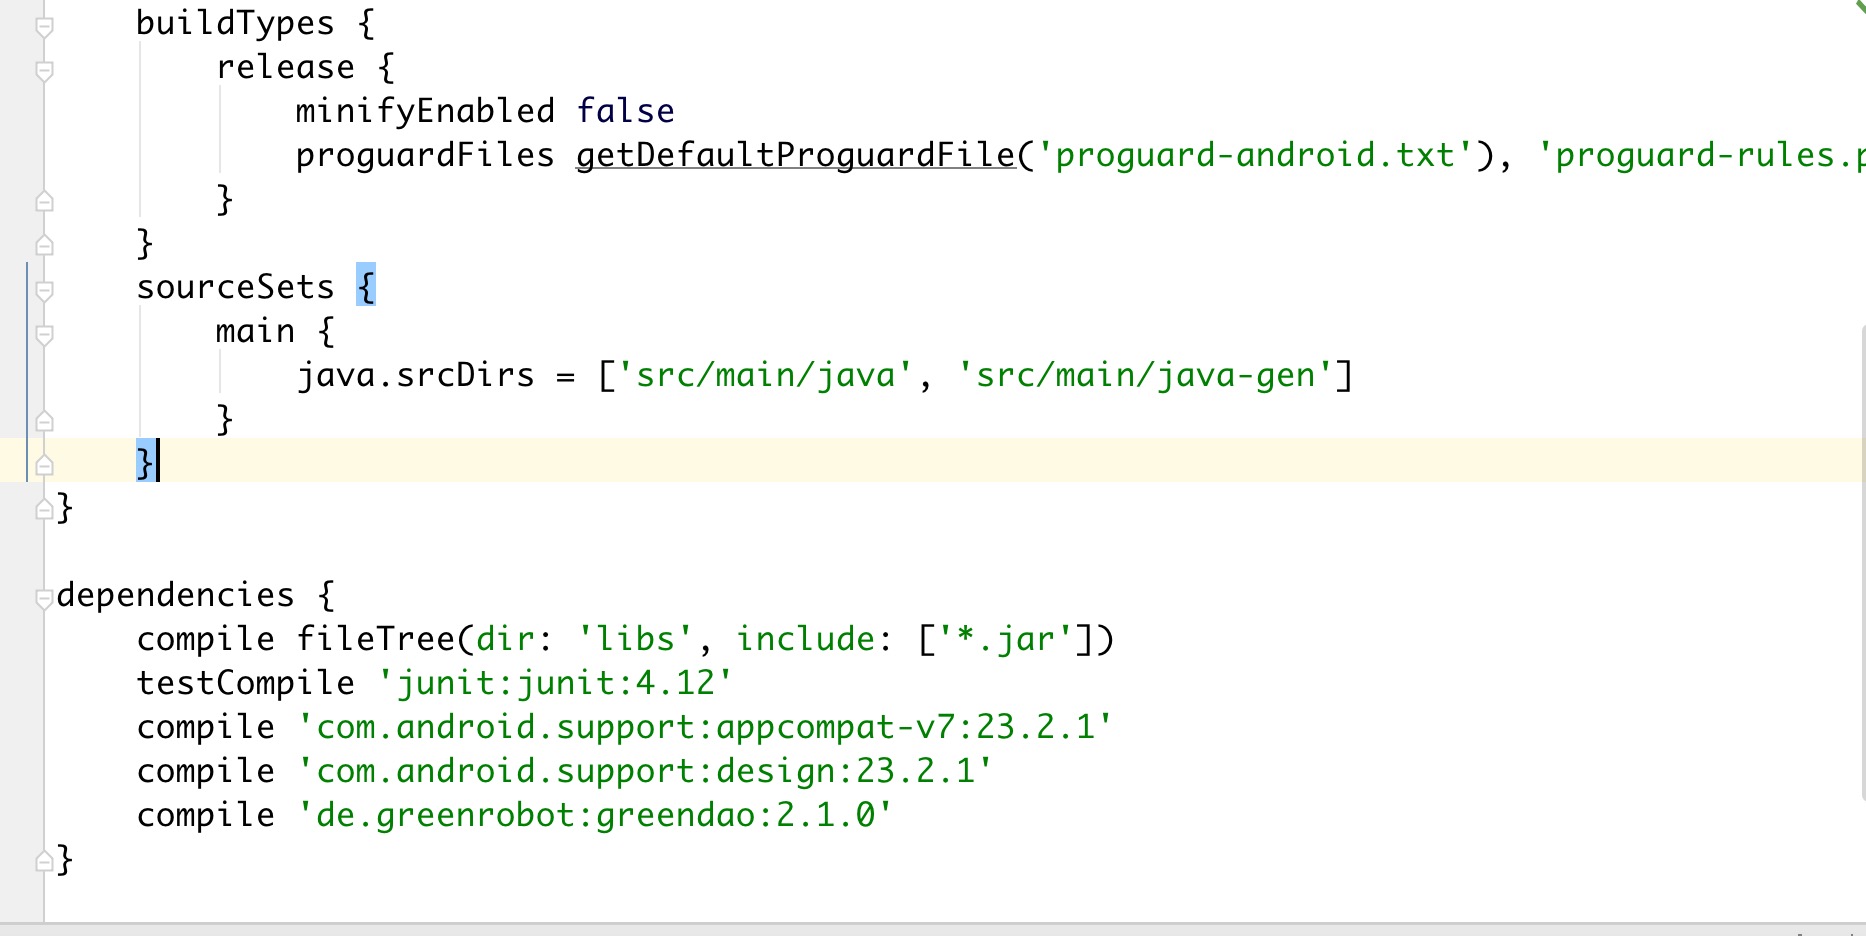The width and height of the screenshot is (1866, 936).
Task: Click fold-end marker beside highlighted sourceSets closing brace
Action: (44, 464)
